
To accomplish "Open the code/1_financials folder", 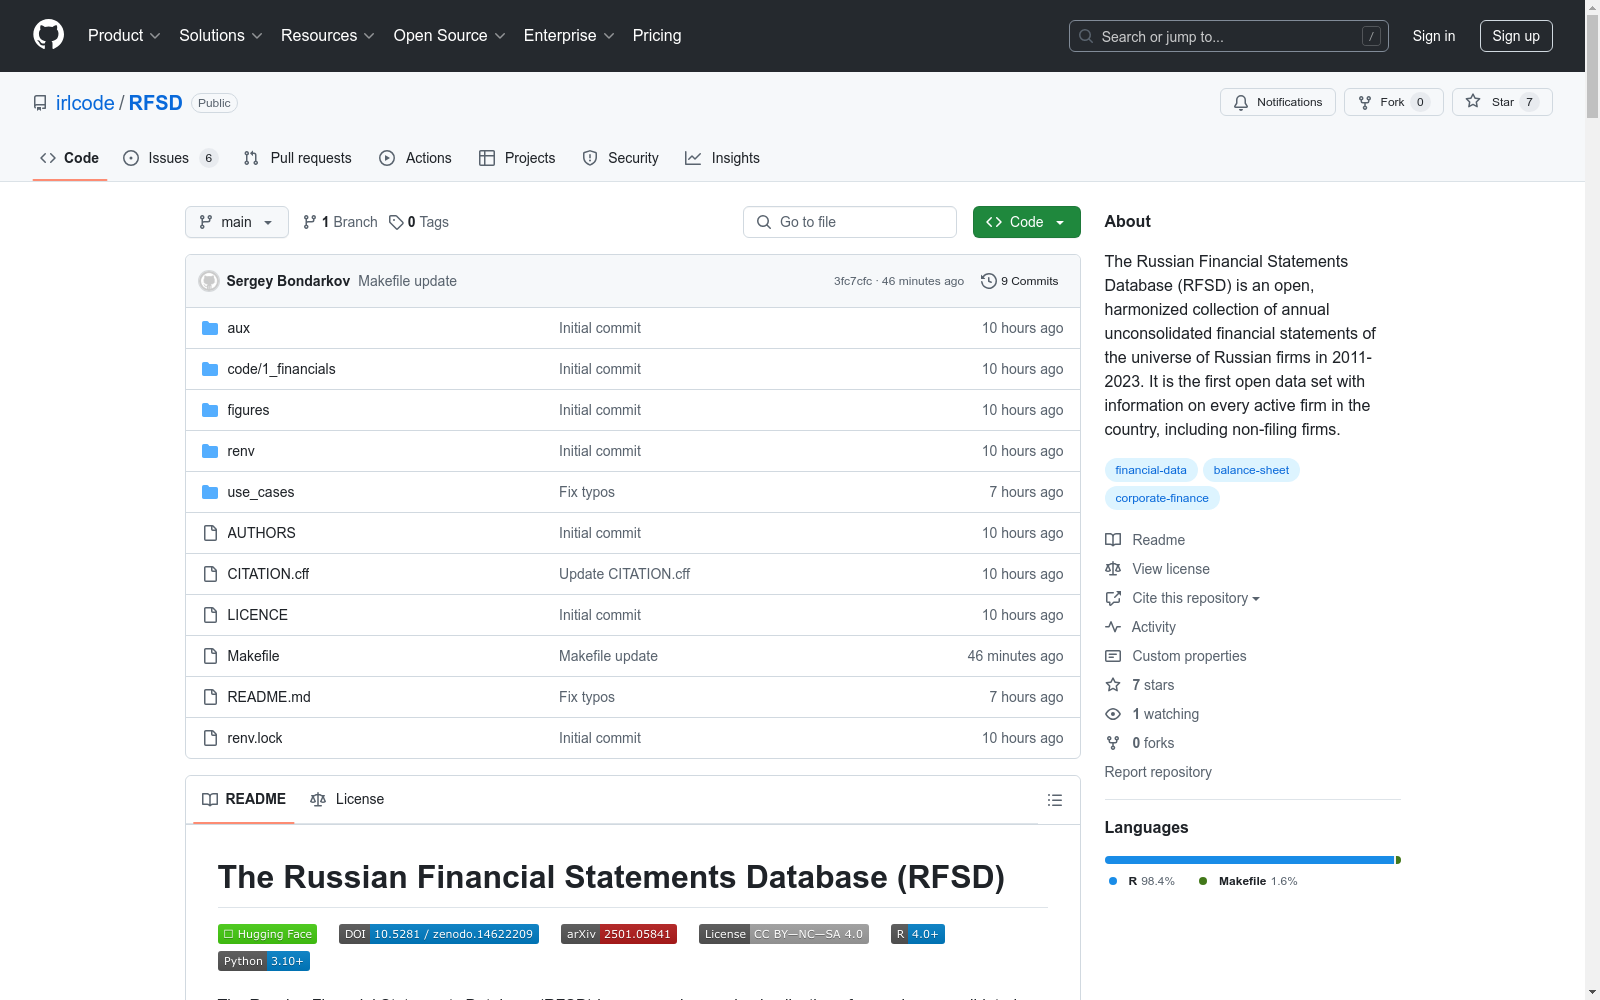I will (281, 369).
